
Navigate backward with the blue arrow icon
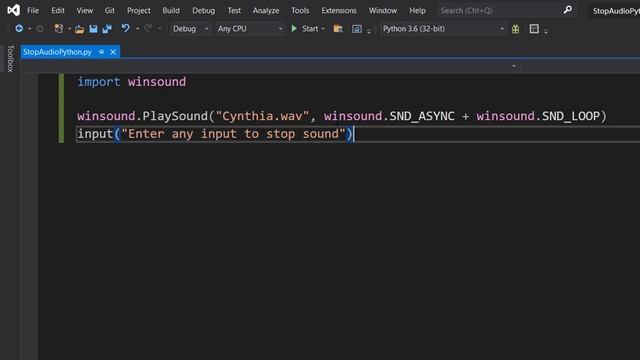point(19,29)
